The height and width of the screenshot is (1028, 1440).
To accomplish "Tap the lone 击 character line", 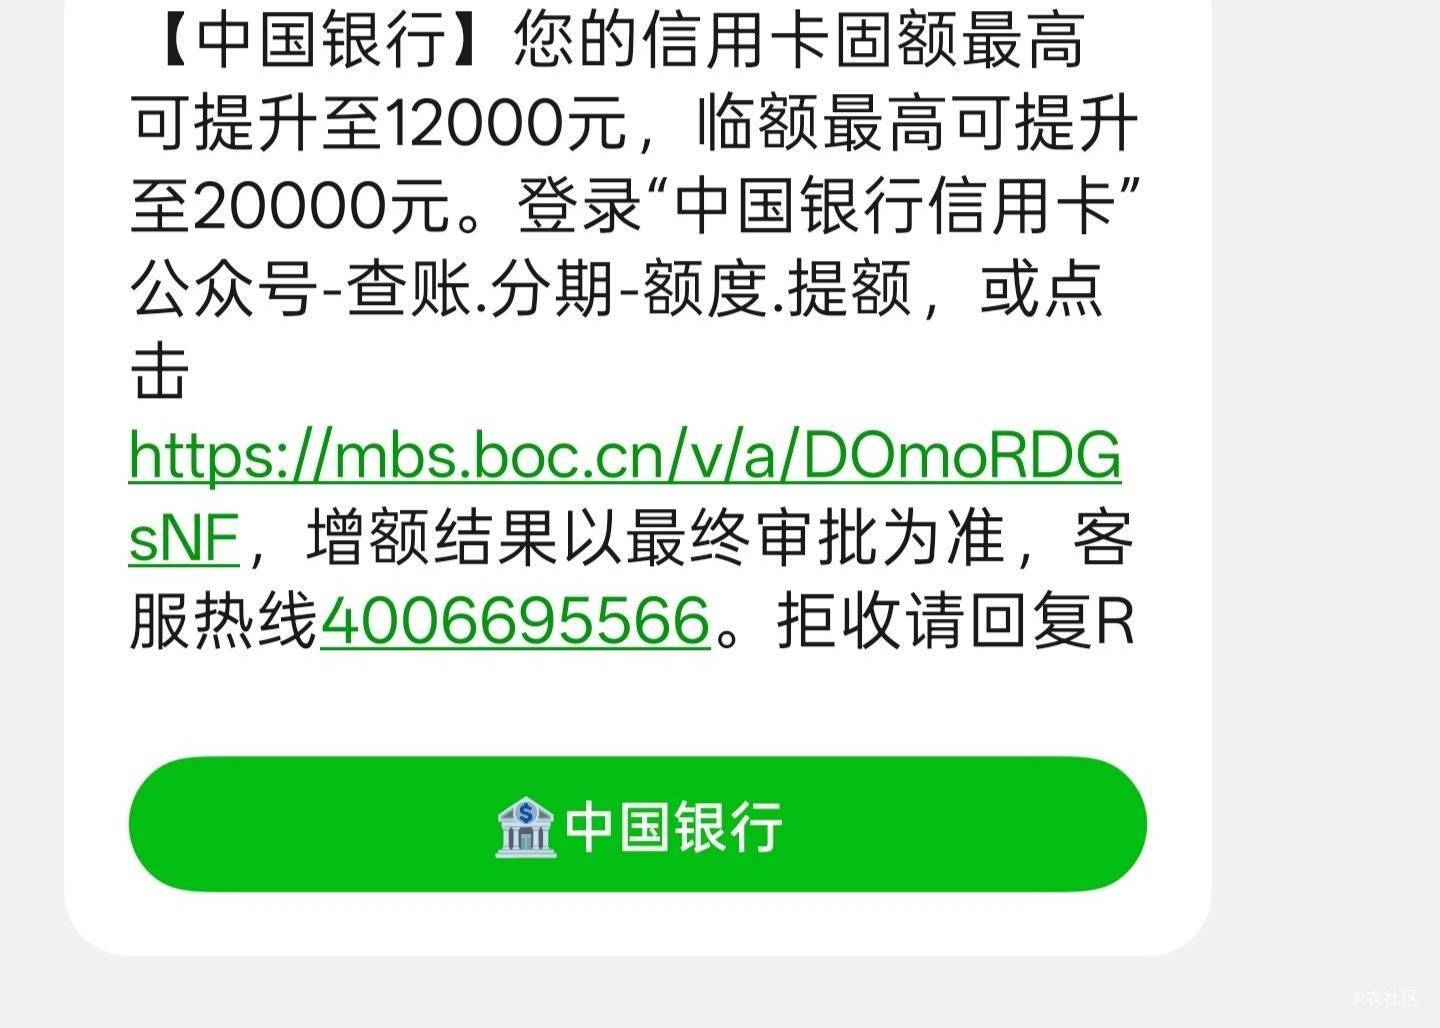I will 160,372.
